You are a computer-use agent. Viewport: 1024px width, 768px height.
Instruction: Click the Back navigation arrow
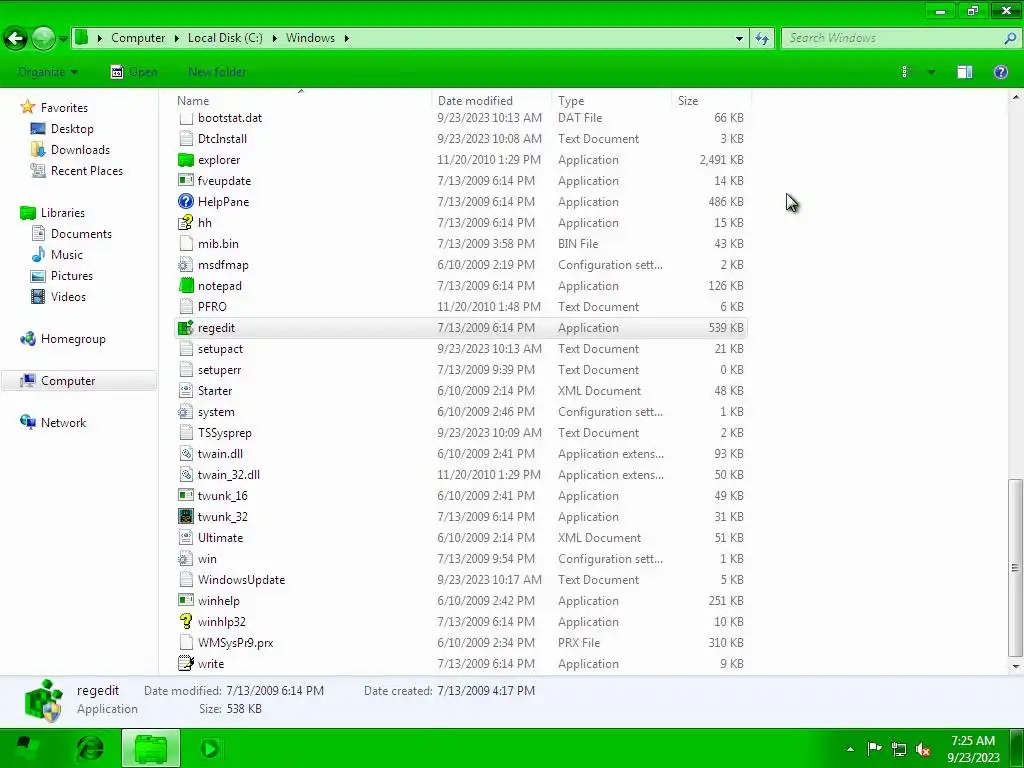click(x=16, y=39)
